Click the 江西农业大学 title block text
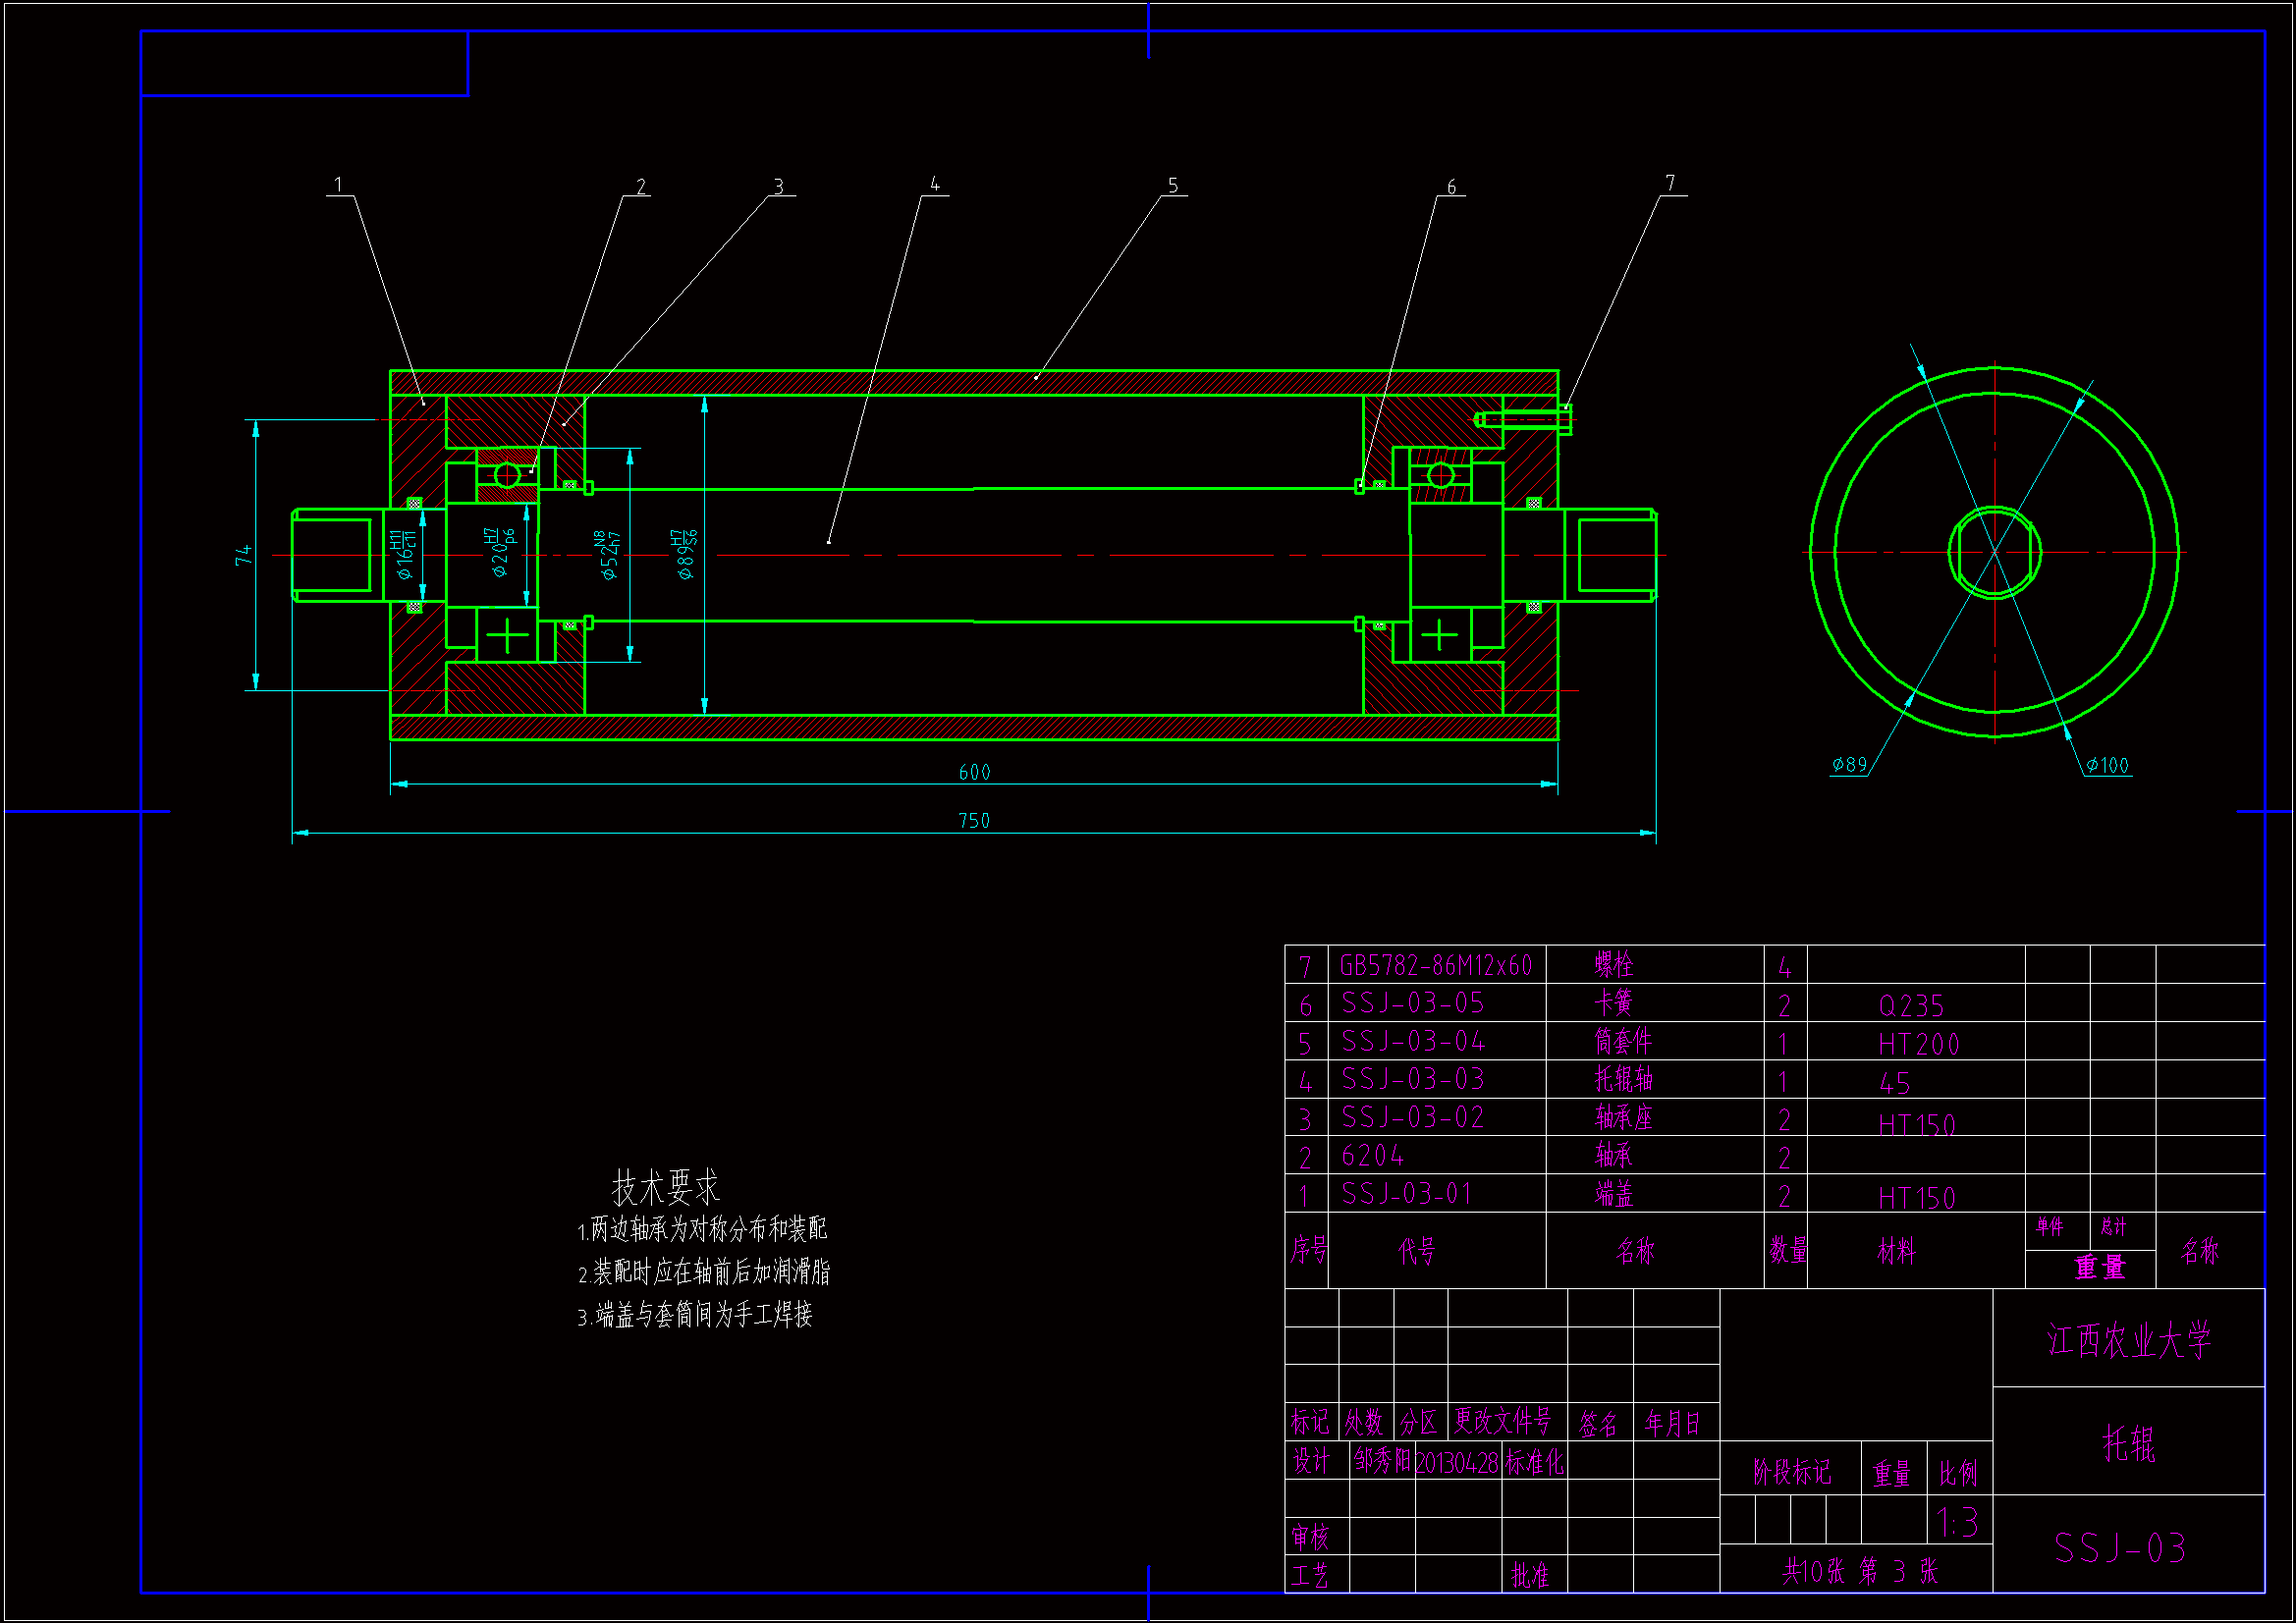Viewport: 2296px width, 1623px height. click(x=2128, y=1341)
